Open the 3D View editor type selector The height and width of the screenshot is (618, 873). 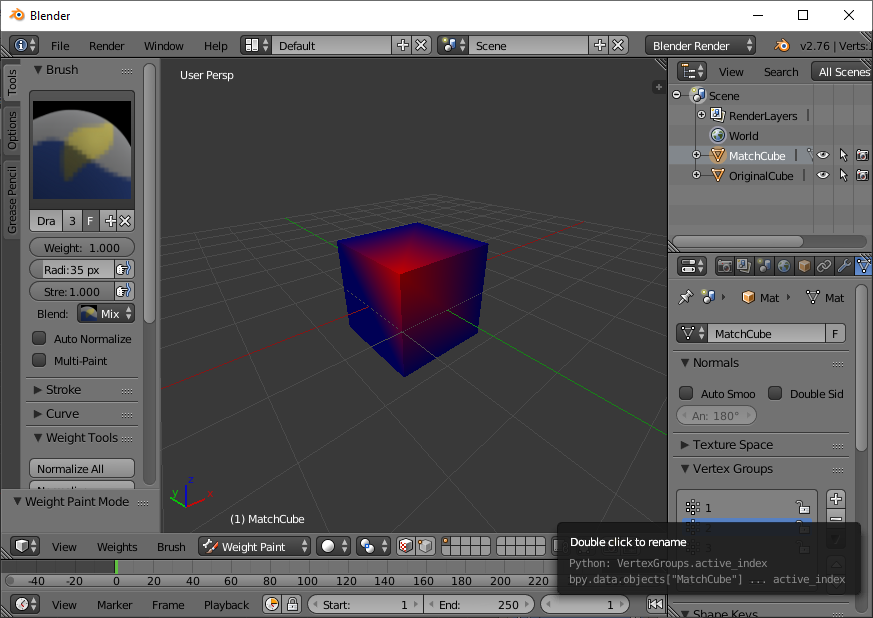[25, 546]
